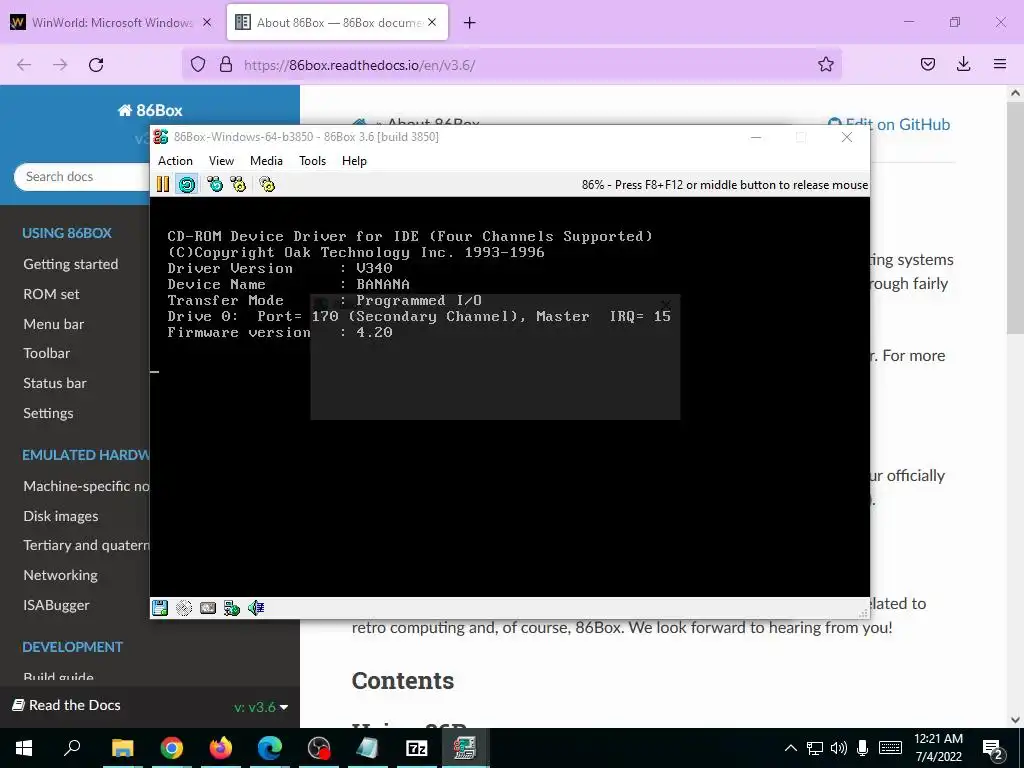Click the taskbar microphone icon
This screenshot has width=1024, height=768.
[863, 748]
